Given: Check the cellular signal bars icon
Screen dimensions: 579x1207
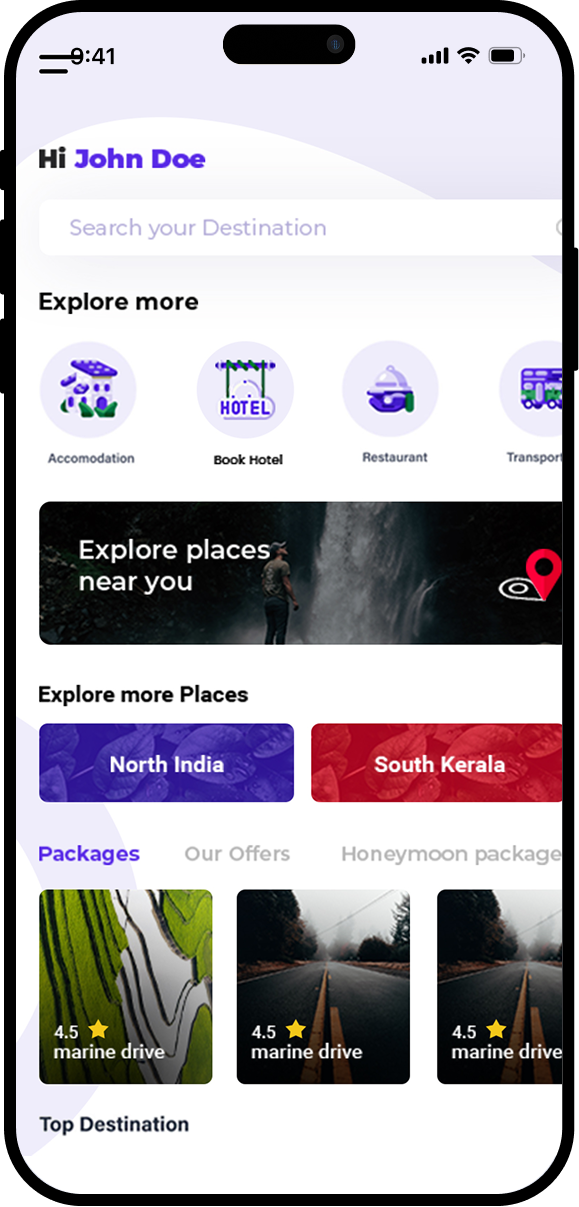Looking at the screenshot, I should (x=435, y=57).
